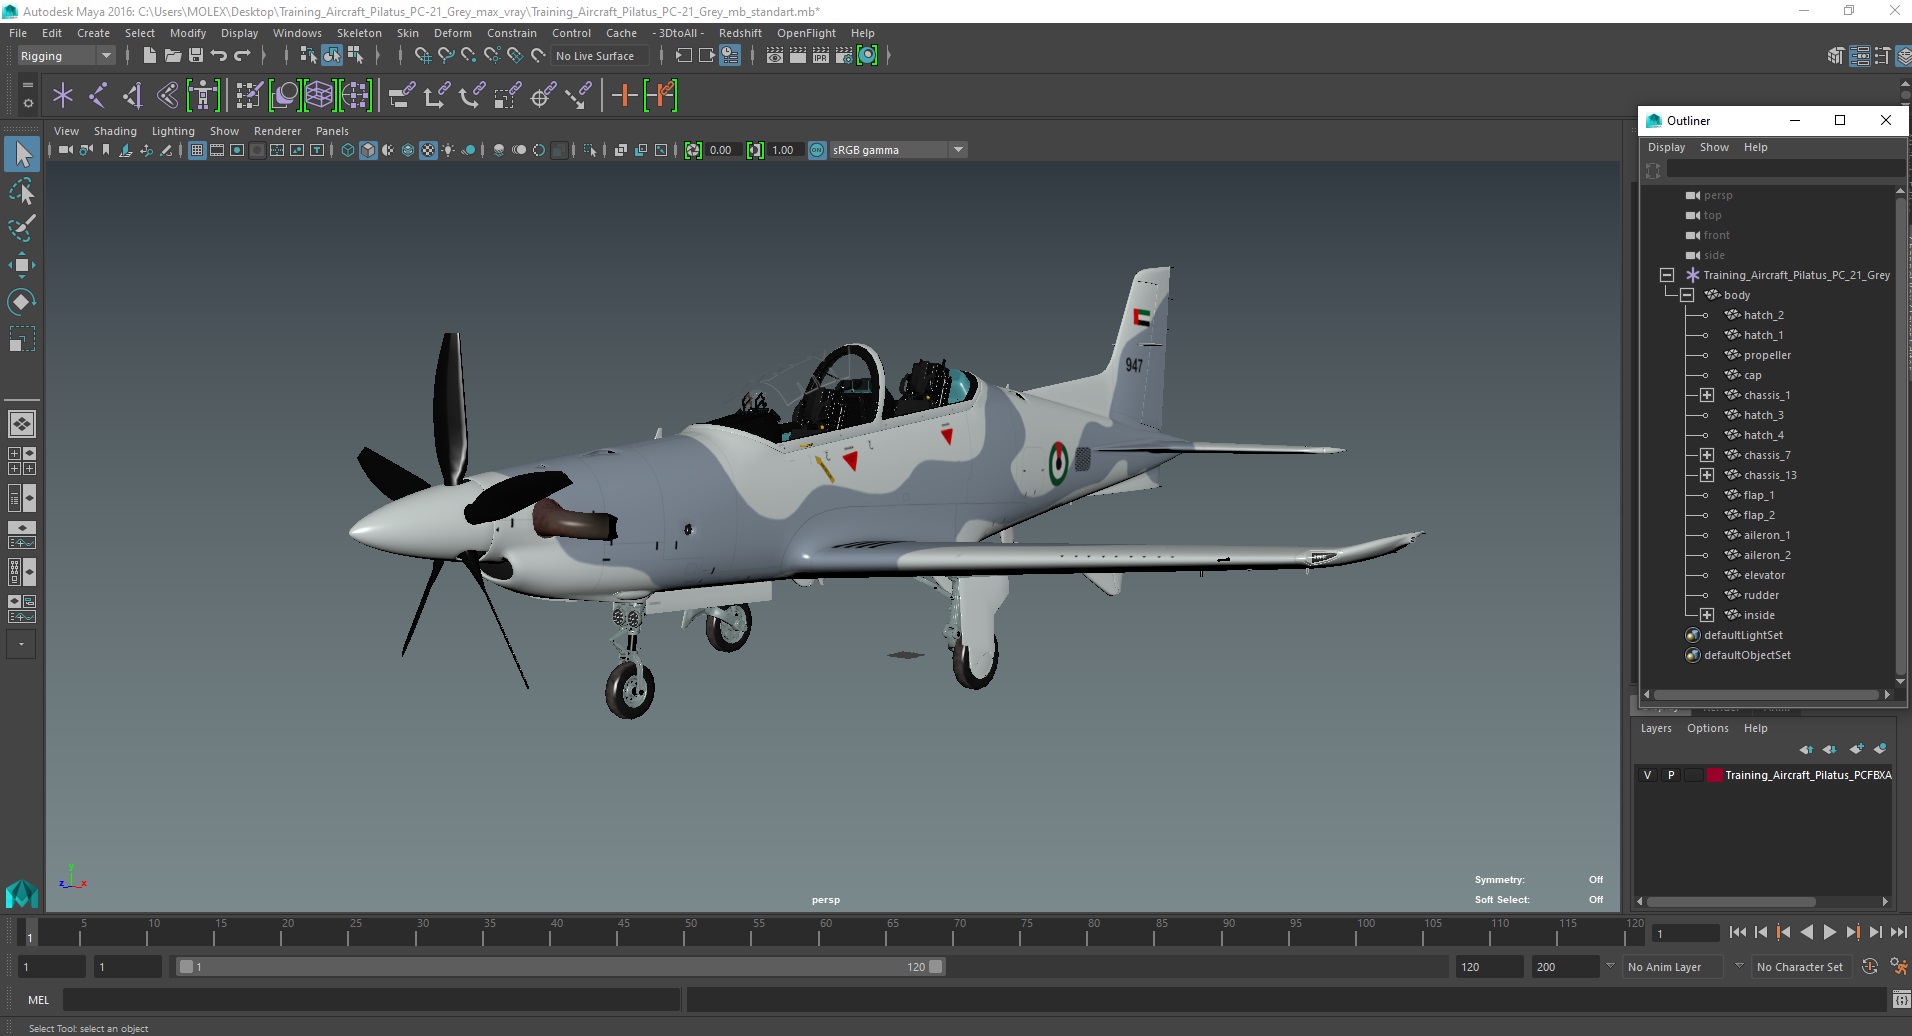
Task: Expand the chassis_7 node in Outliner
Action: [1707, 455]
